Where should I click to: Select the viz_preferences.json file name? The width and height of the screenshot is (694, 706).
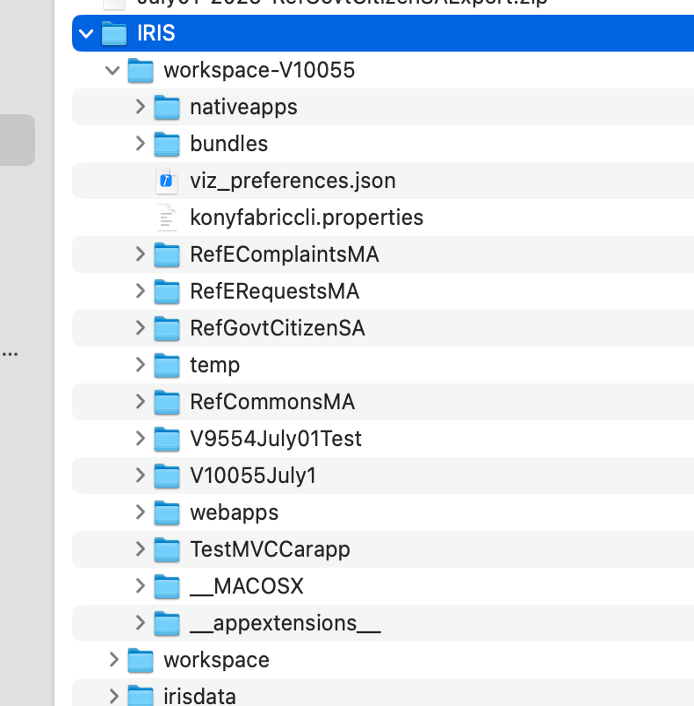pos(293,181)
